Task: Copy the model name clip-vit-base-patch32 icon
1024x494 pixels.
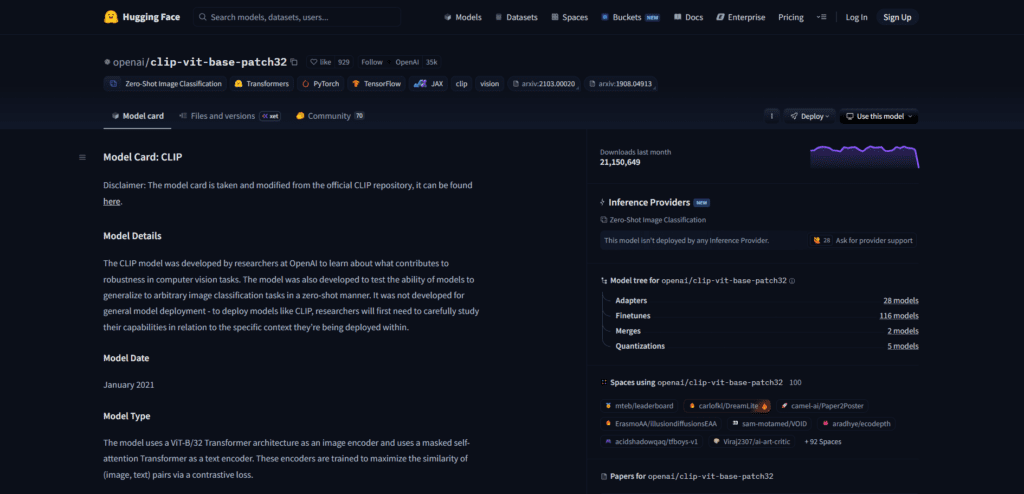Action: point(294,63)
